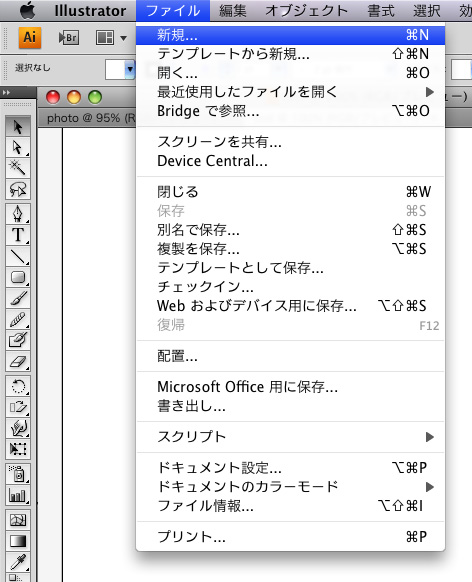Open the Apple menu
This screenshot has height=582, width=472.
tap(27, 10)
